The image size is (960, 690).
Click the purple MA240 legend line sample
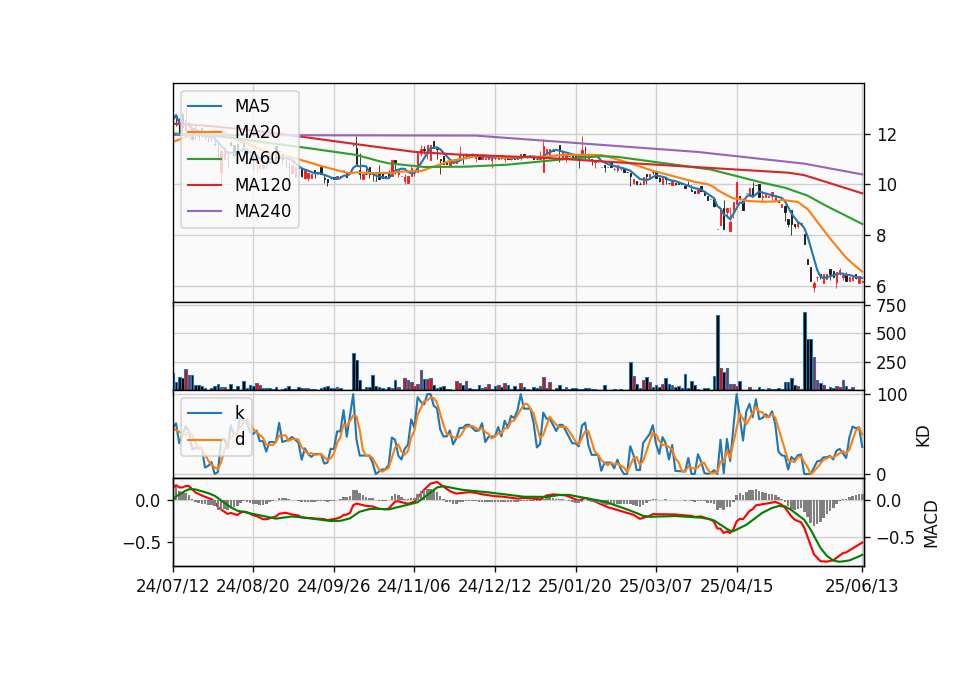[x=204, y=211]
